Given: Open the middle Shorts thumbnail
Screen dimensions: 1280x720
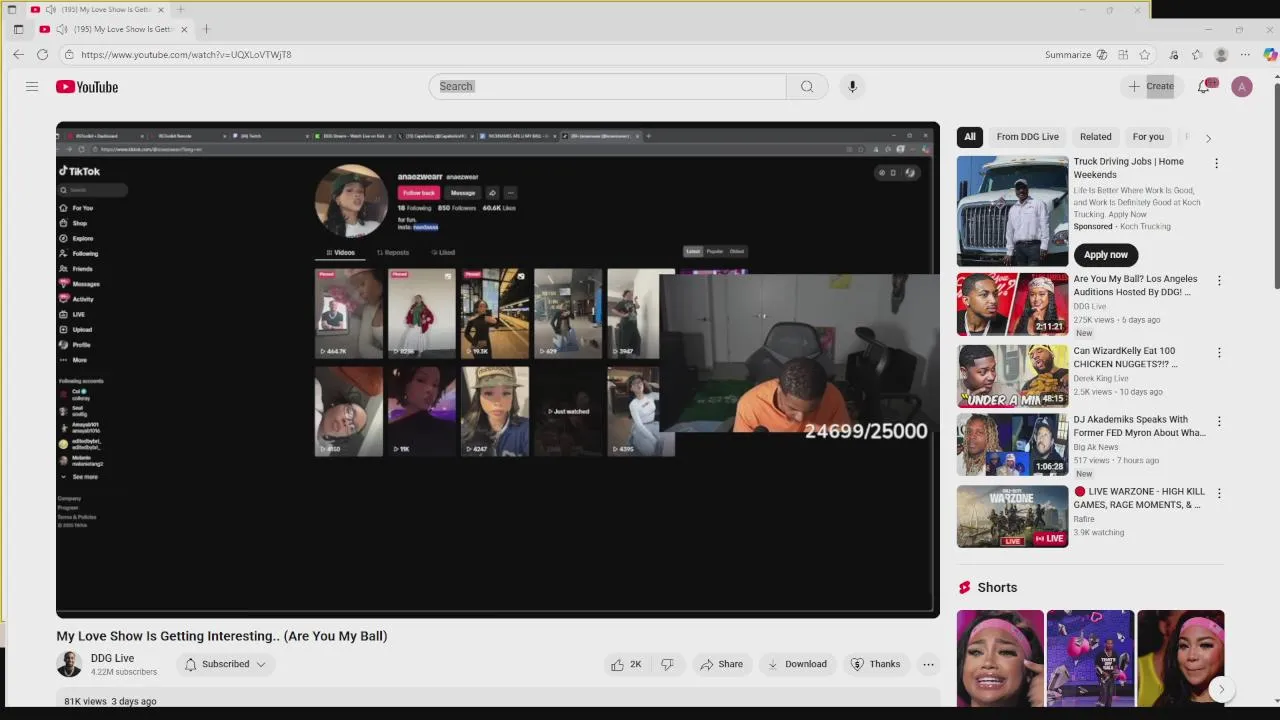Looking at the screenshot, I should [x=1090, y=658].
